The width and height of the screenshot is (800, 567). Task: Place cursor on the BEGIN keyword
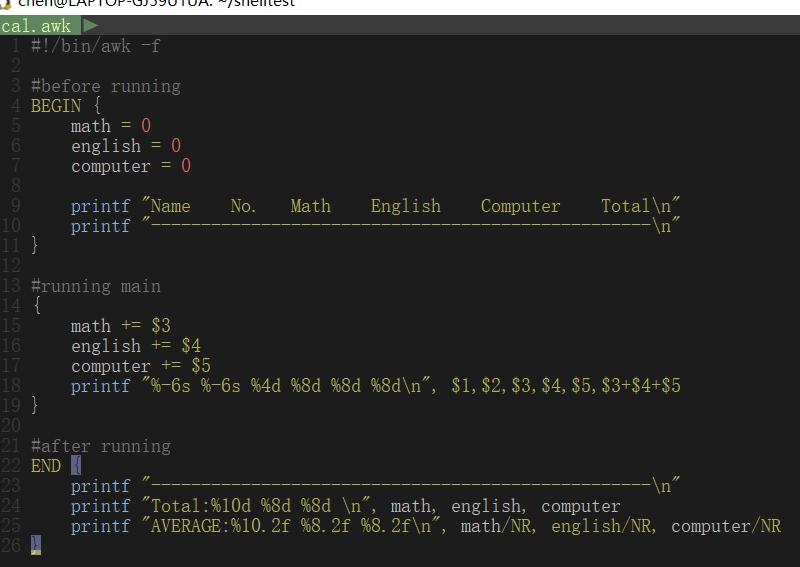[x=56, y=106]
